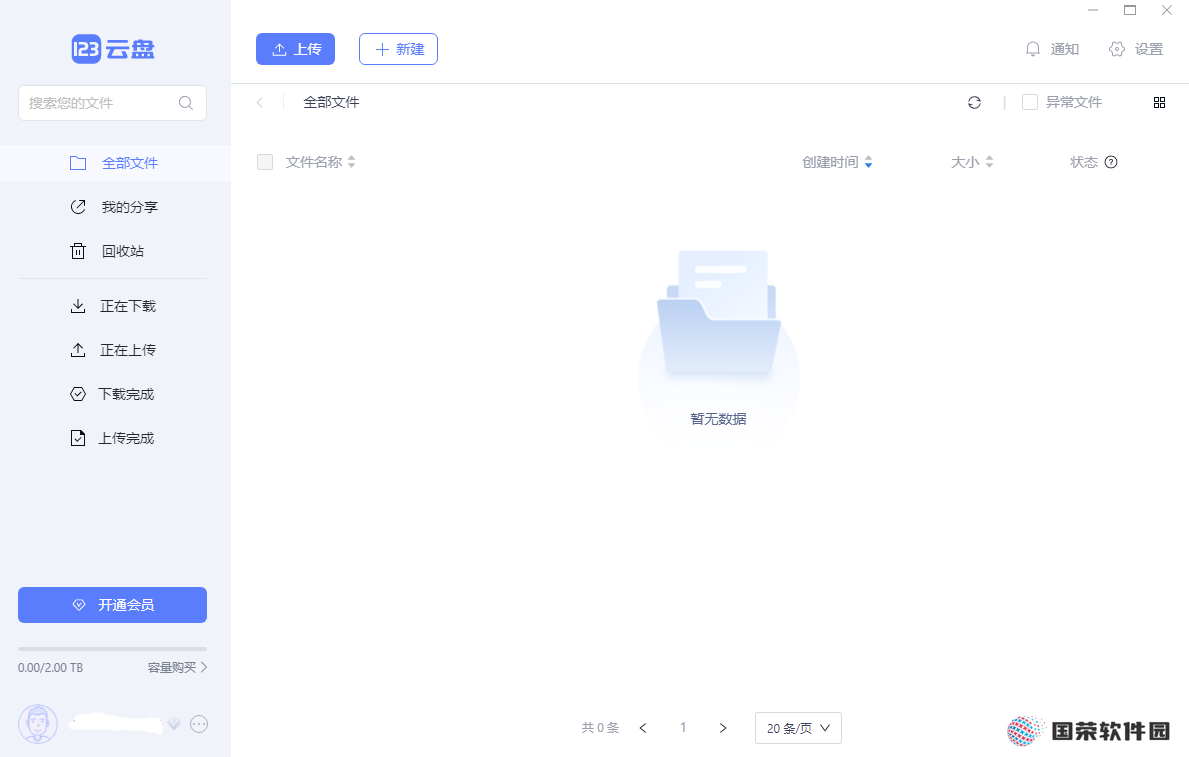Sort by 大小 column
The height and width of the screenshot is (757, 1189).
pos(972,162)
